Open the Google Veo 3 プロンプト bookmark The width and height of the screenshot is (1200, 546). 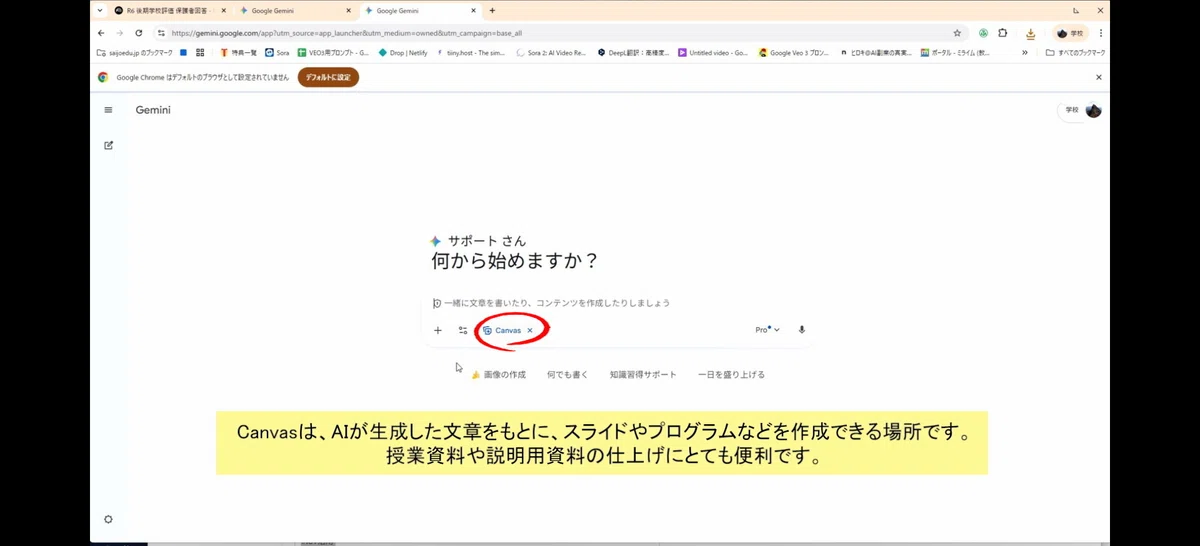[x=794, y=53]
